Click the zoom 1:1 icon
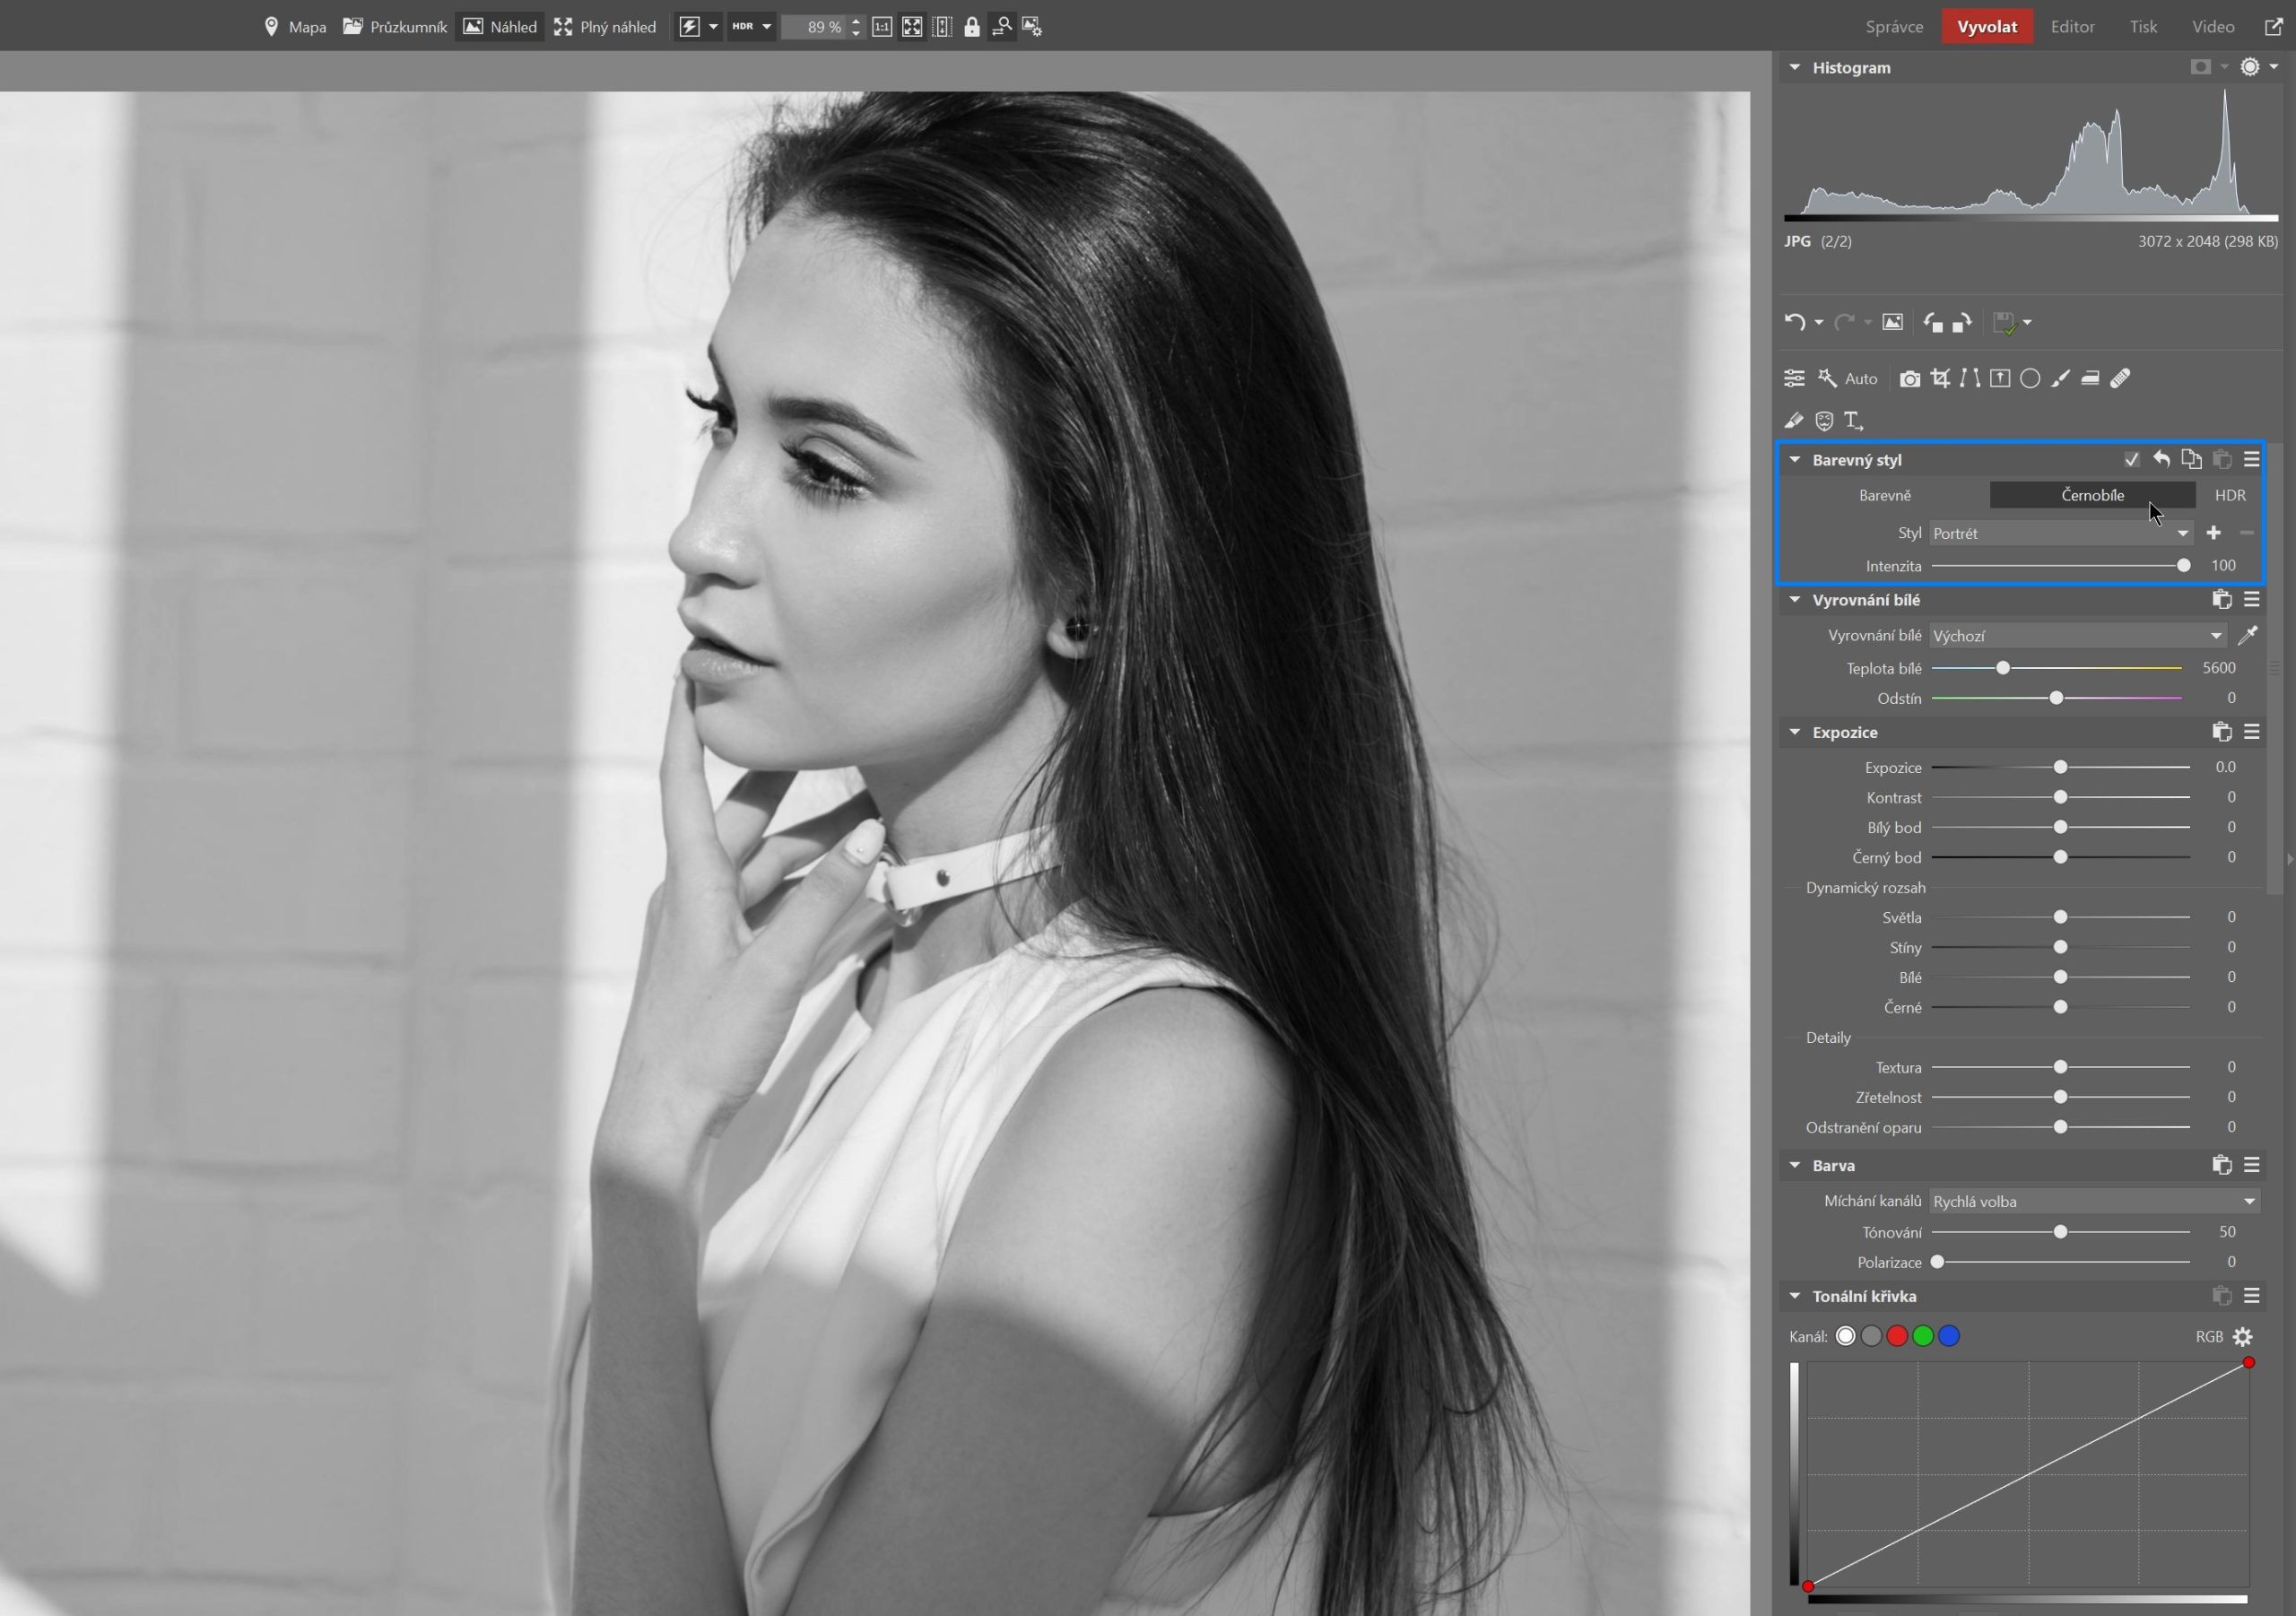2296x1616 pixels. coord(881,27)
